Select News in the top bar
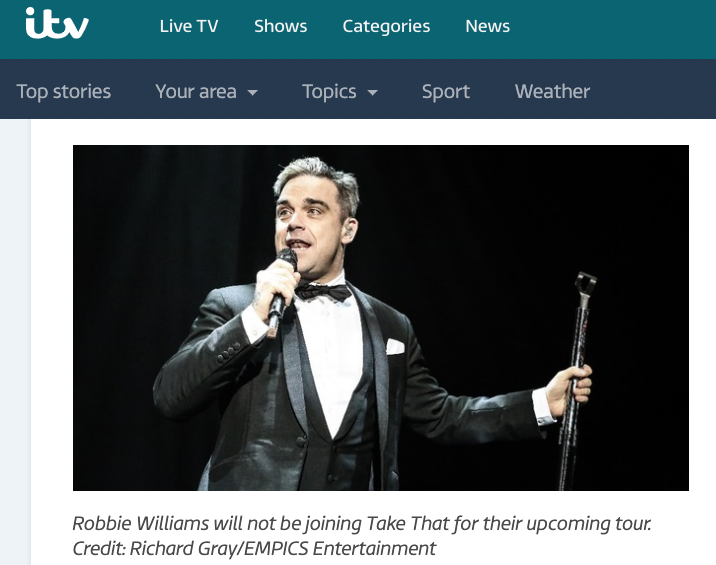The image size is (716, 565). click(487, 26)
